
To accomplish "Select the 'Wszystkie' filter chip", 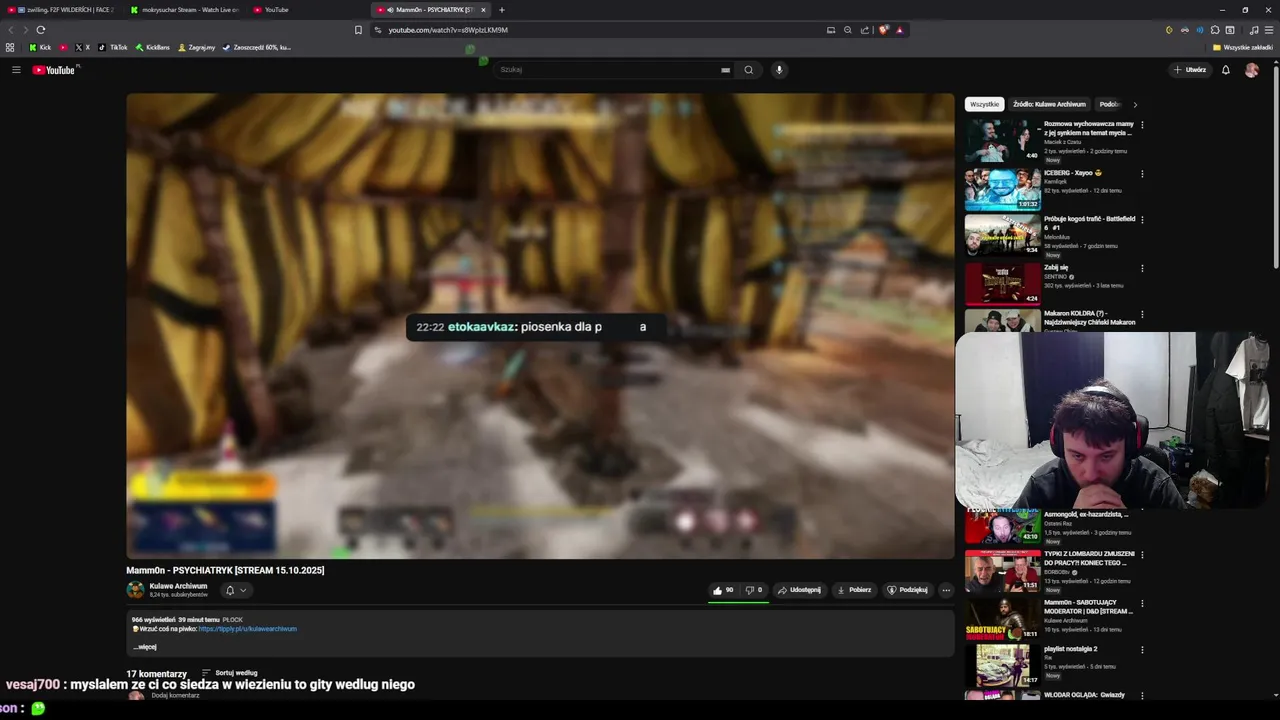I will coord(984,104).
